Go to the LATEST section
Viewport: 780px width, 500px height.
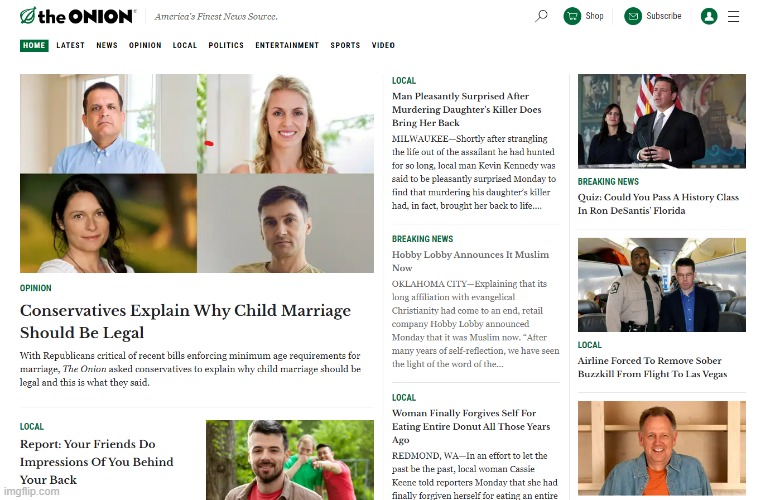71,45
